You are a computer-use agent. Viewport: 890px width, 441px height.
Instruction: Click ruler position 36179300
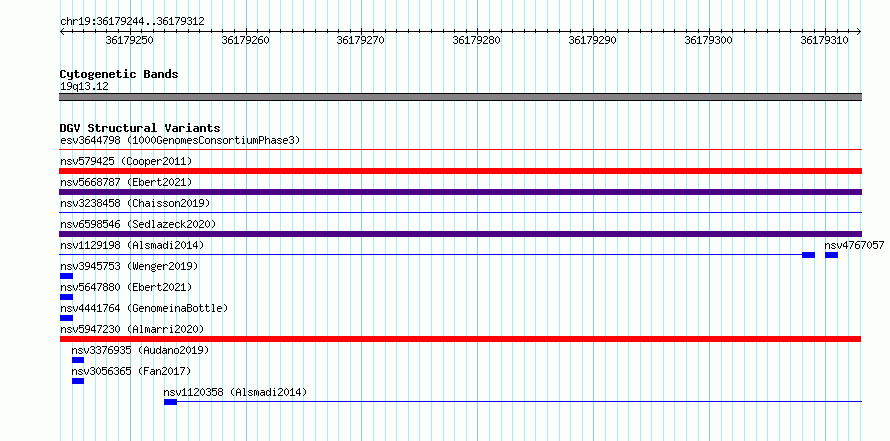[x=708, y=40]
